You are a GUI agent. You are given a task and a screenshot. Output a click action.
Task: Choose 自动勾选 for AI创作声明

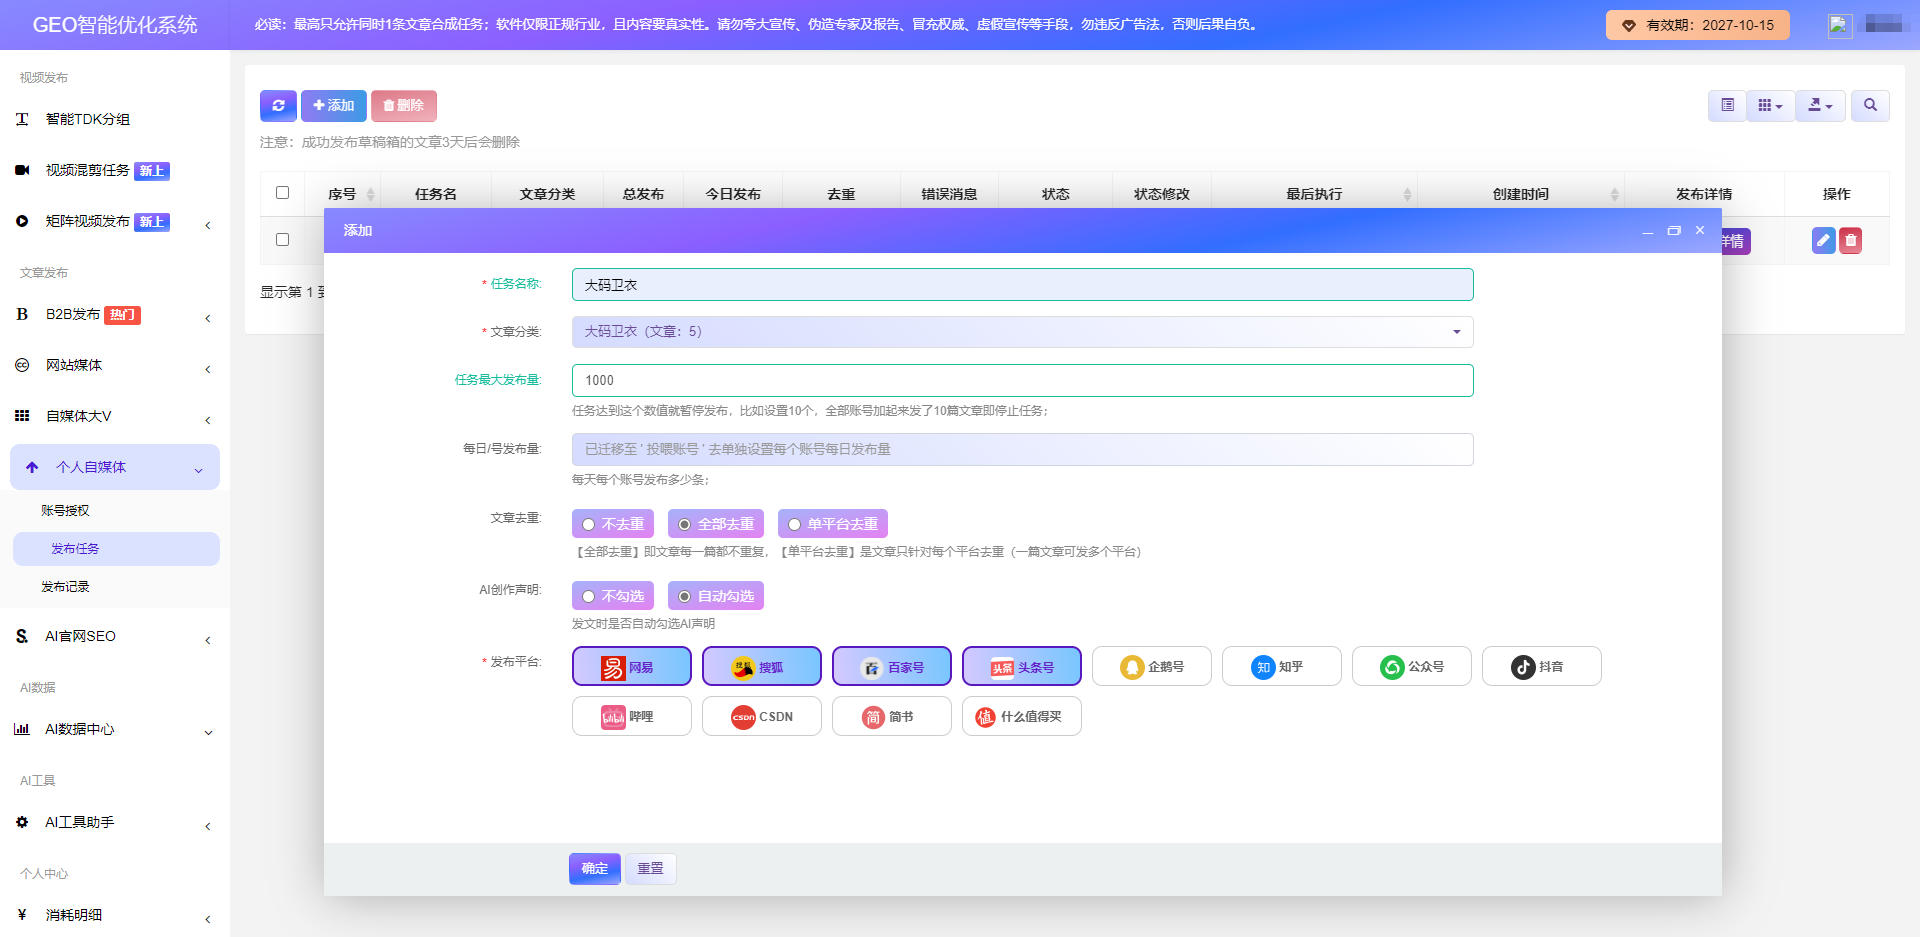point(716,596)
